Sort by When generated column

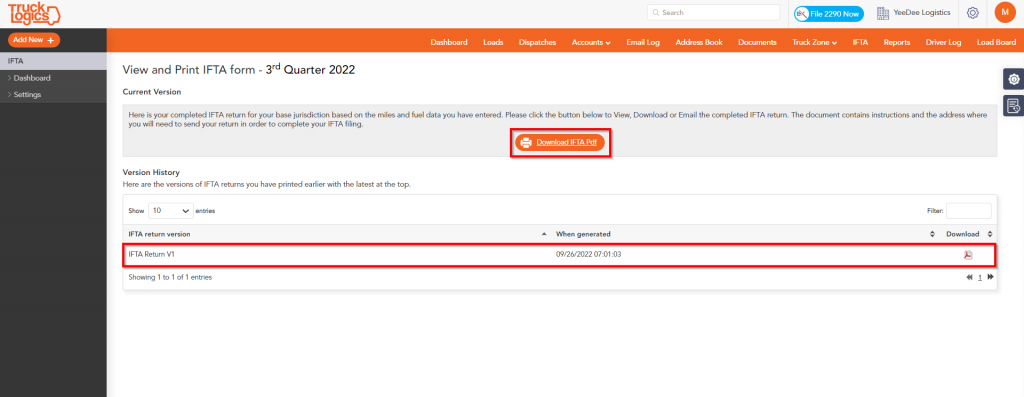[583, 234]
